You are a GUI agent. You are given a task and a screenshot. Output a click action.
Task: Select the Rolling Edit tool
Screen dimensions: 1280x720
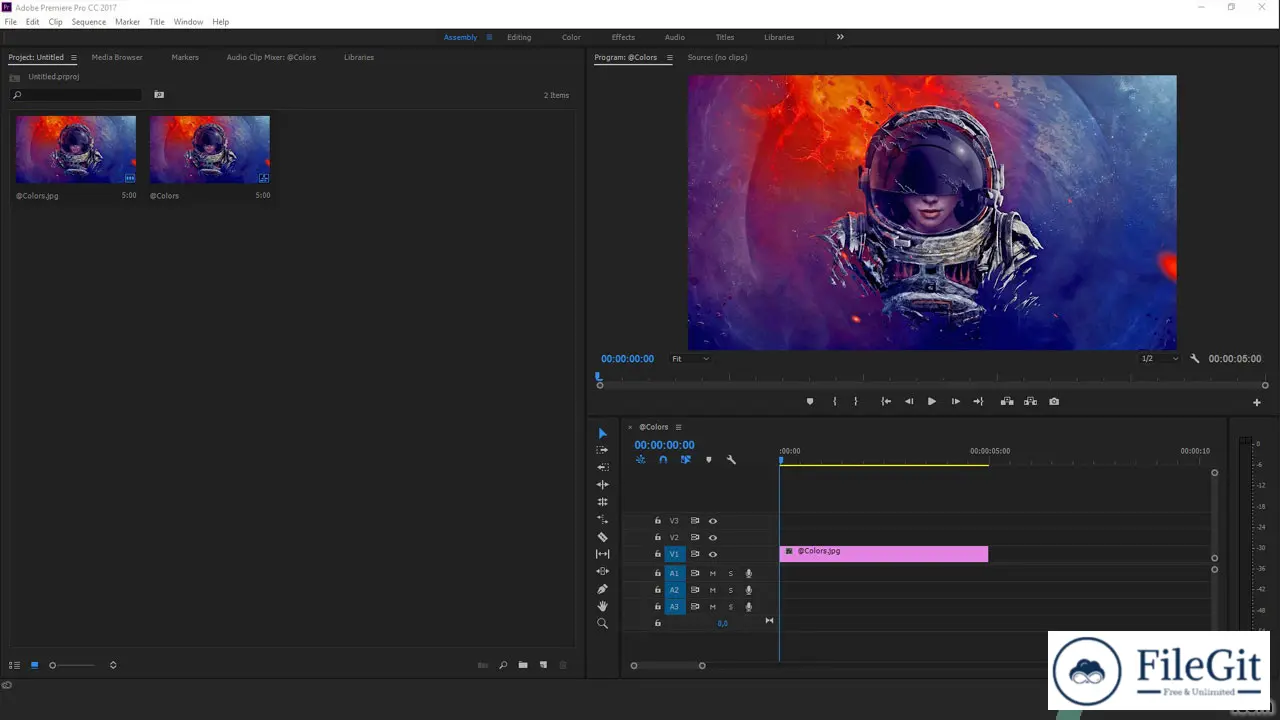(x=602, y=485)
